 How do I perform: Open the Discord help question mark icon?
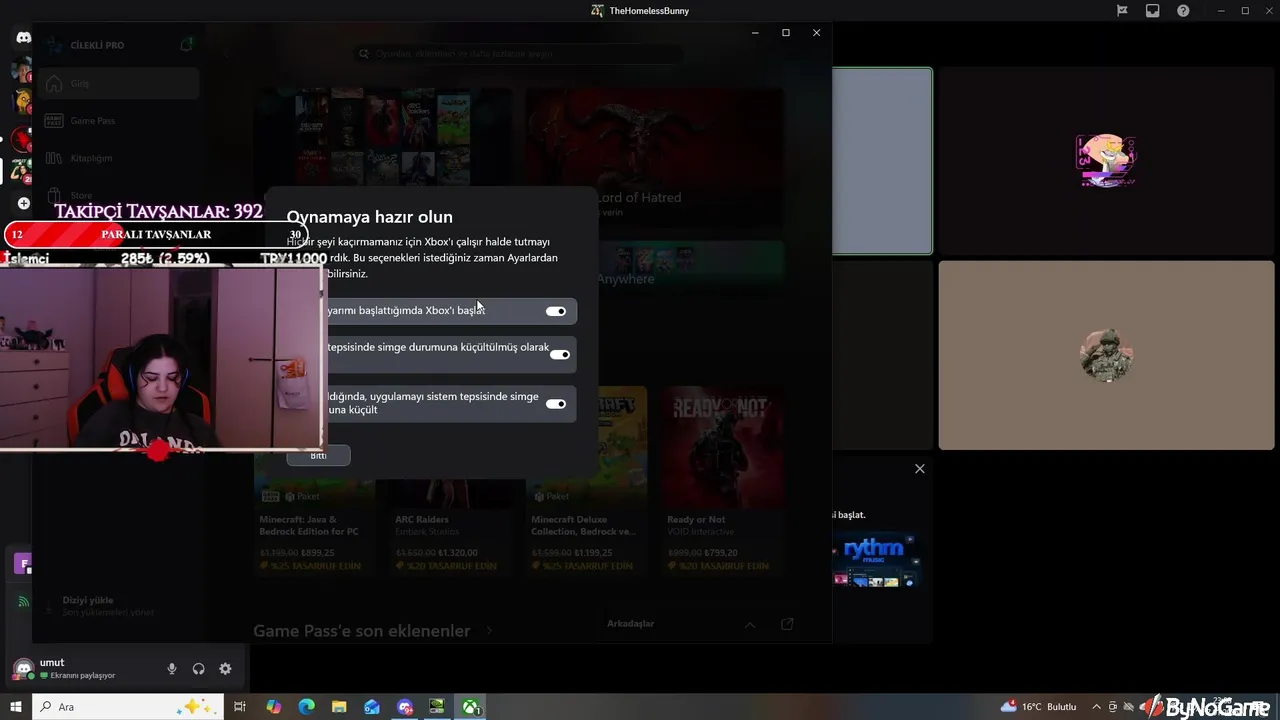(1183, 11)
